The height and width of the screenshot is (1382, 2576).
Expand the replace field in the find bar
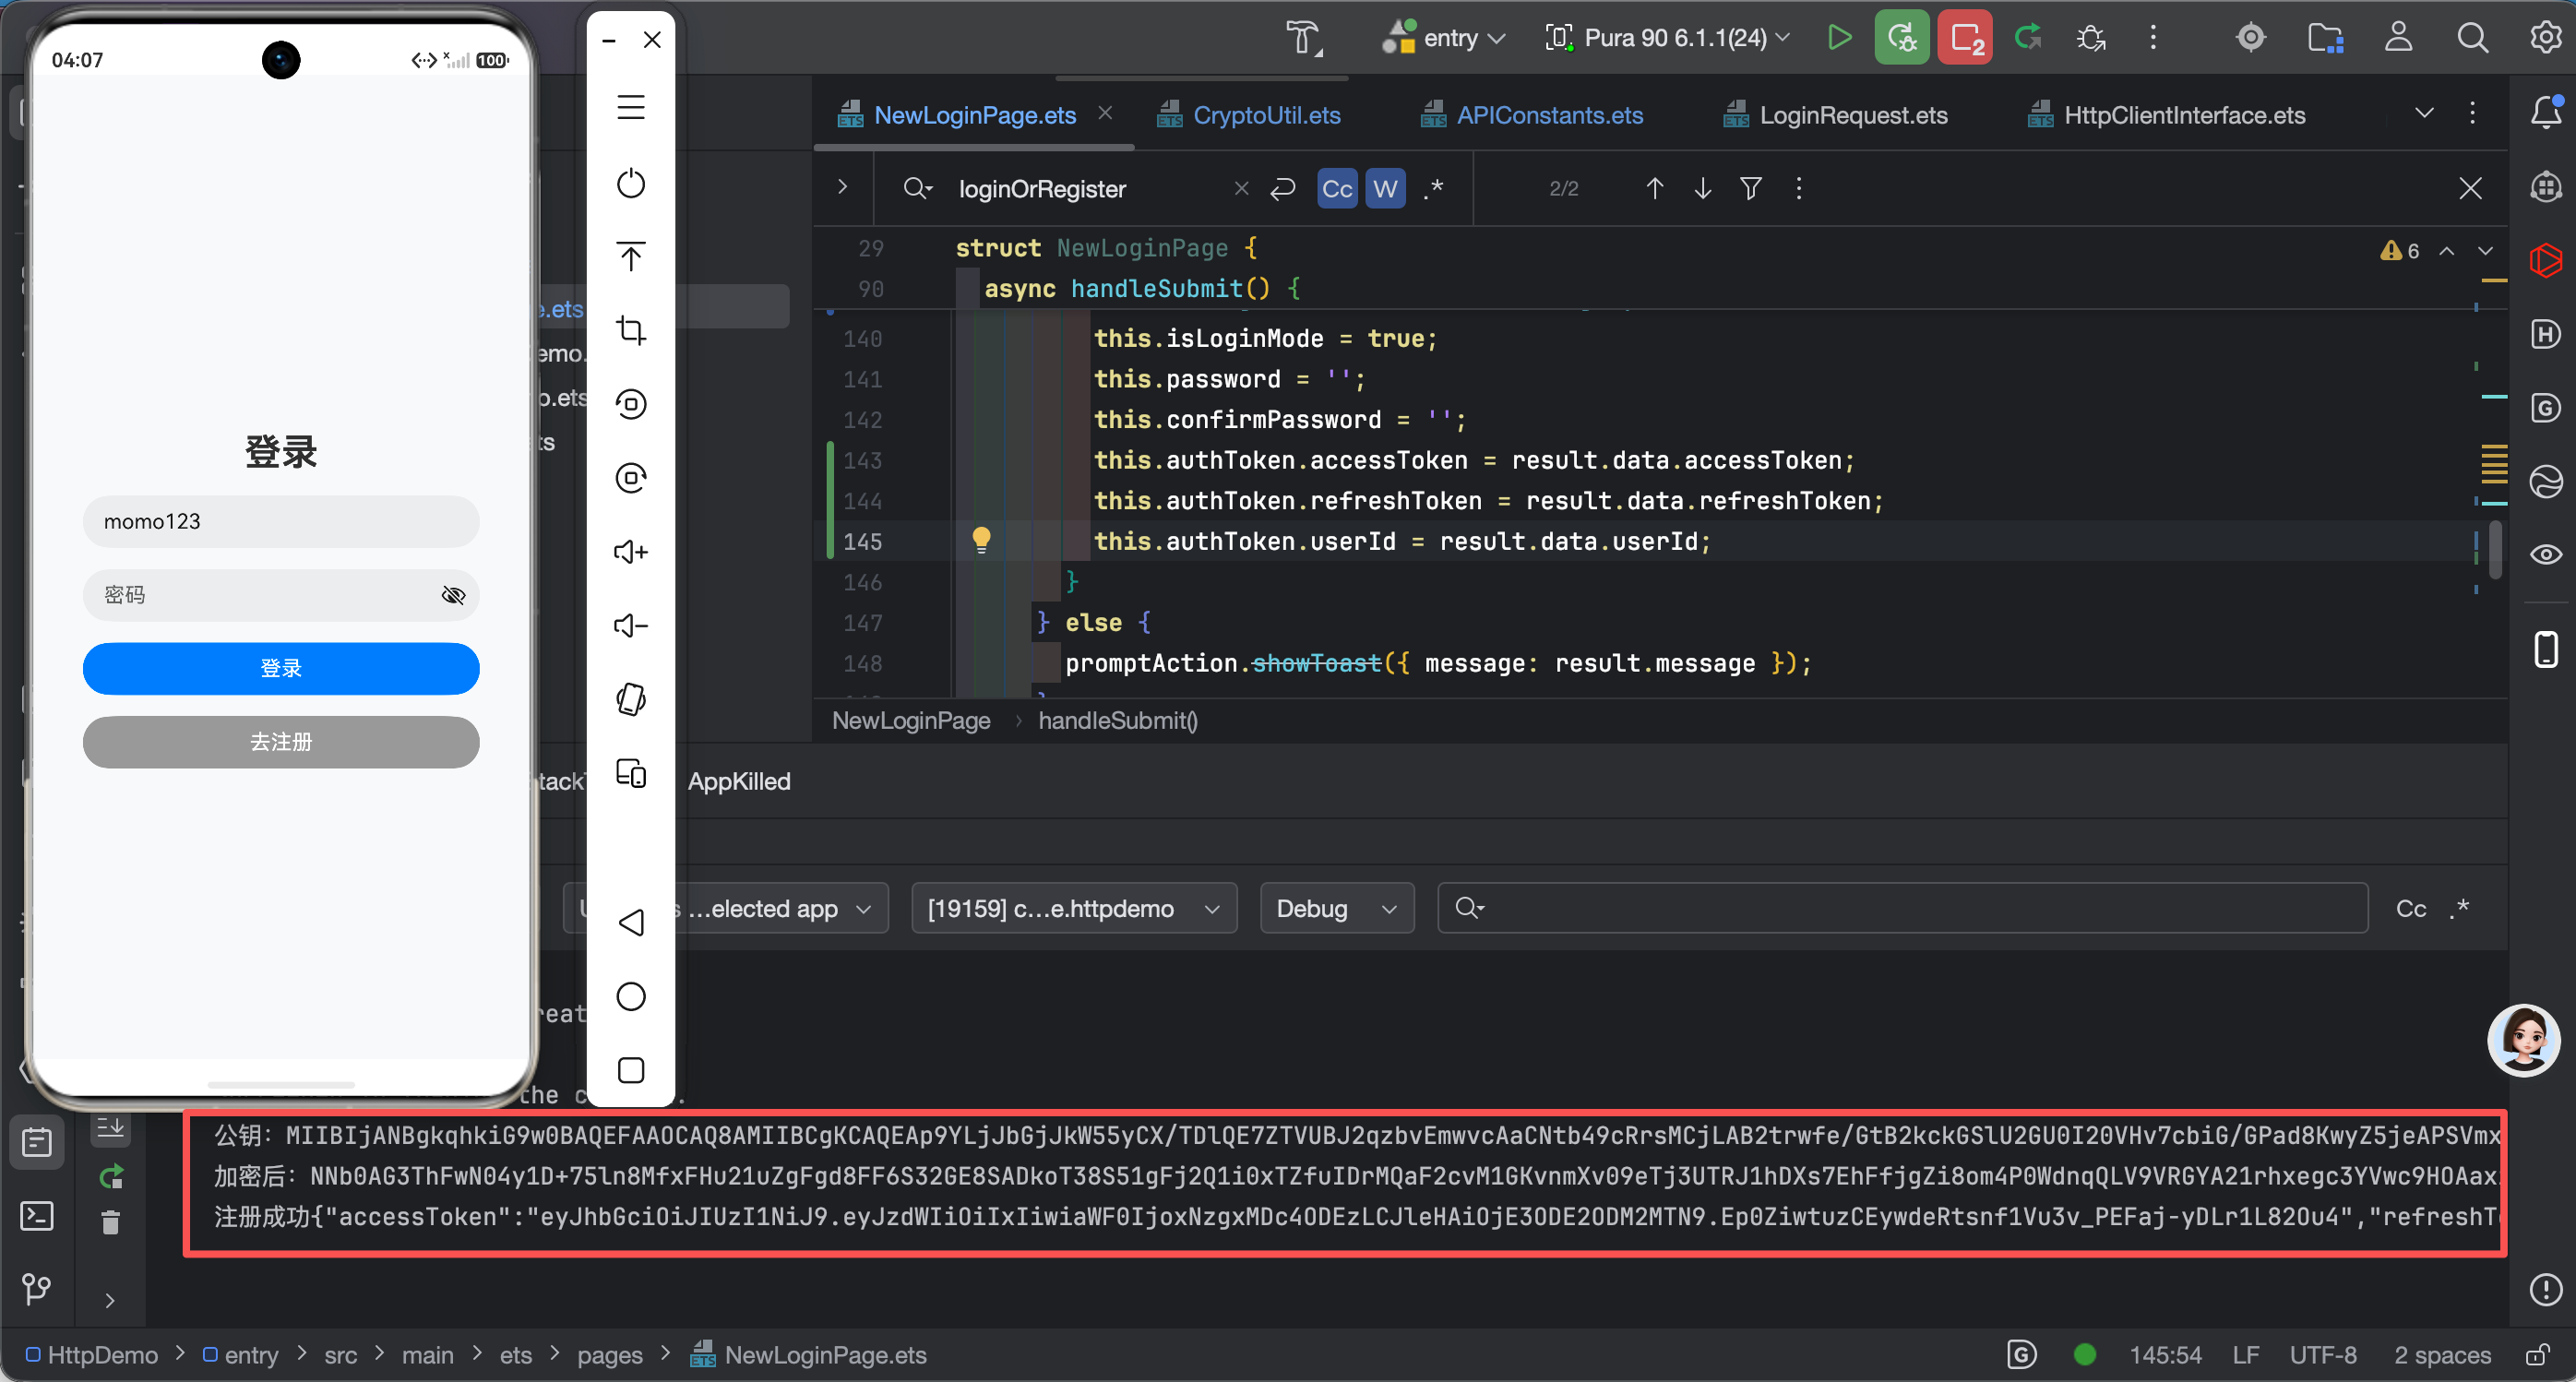(843, 187)
